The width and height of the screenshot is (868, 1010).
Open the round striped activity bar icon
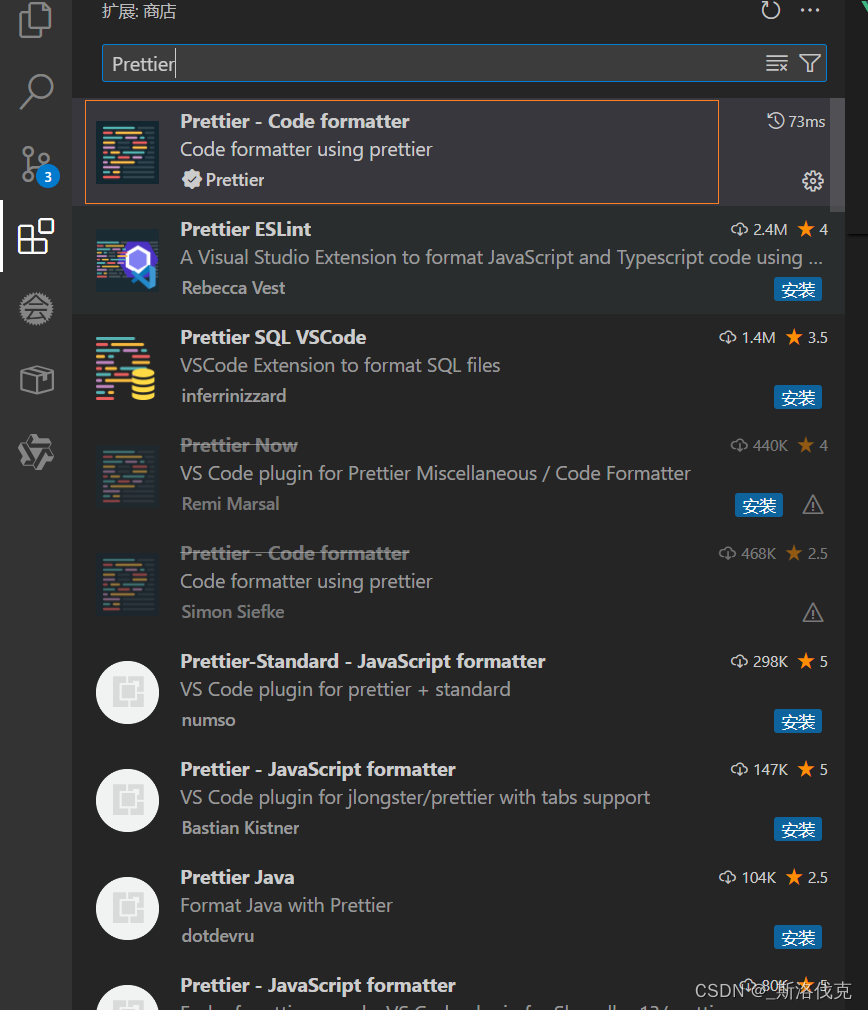tap(36, 309)
